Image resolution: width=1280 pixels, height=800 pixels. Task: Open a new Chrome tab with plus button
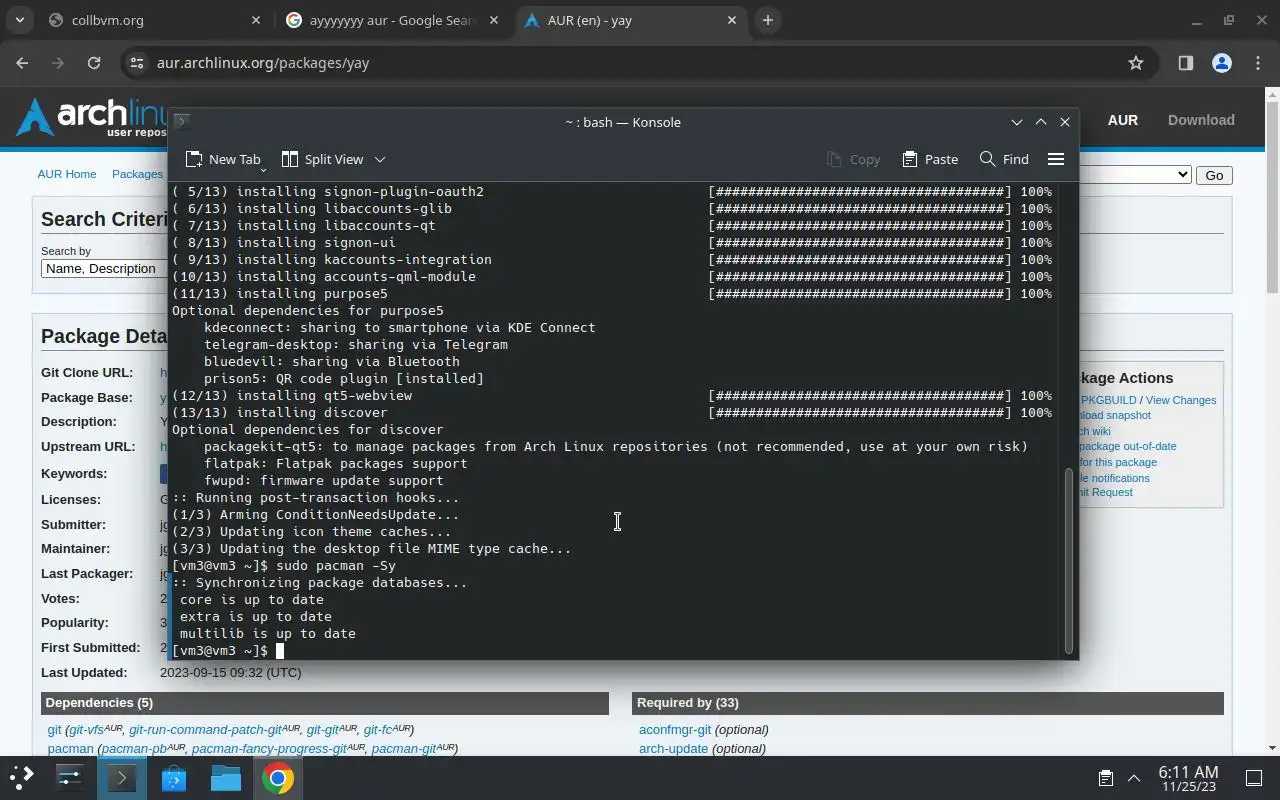tap(768, 20)
